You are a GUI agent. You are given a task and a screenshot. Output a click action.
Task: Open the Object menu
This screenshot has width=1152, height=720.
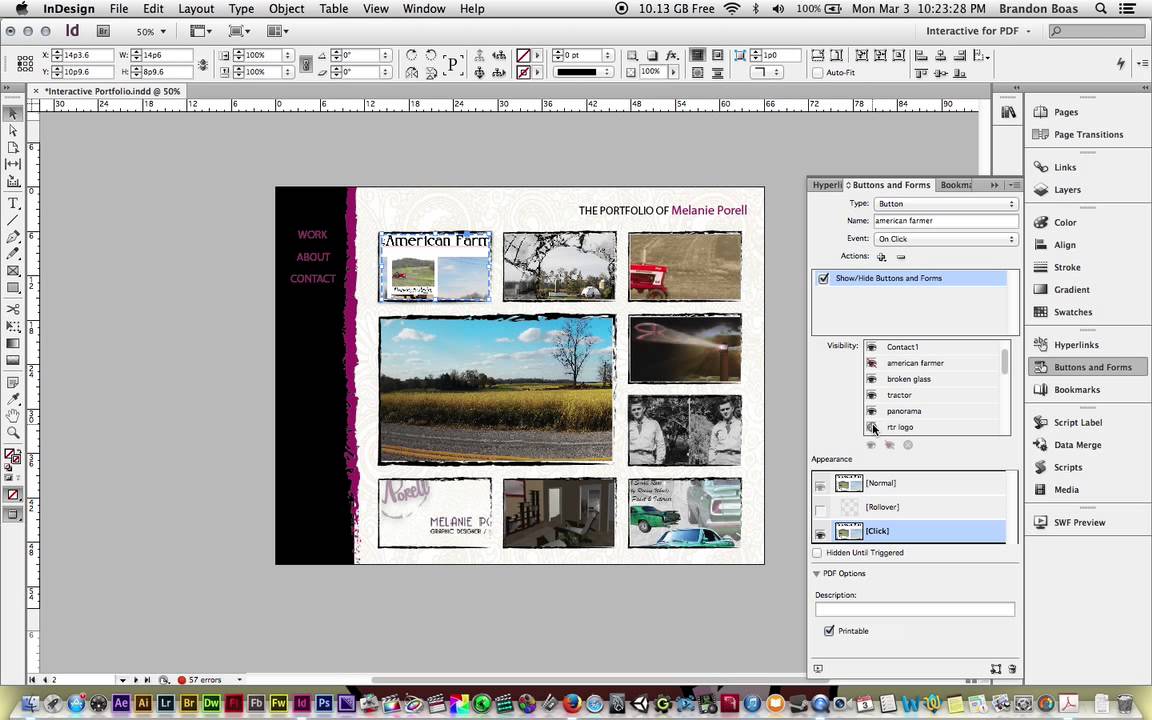pyautogui.click(x=287, y=9)
